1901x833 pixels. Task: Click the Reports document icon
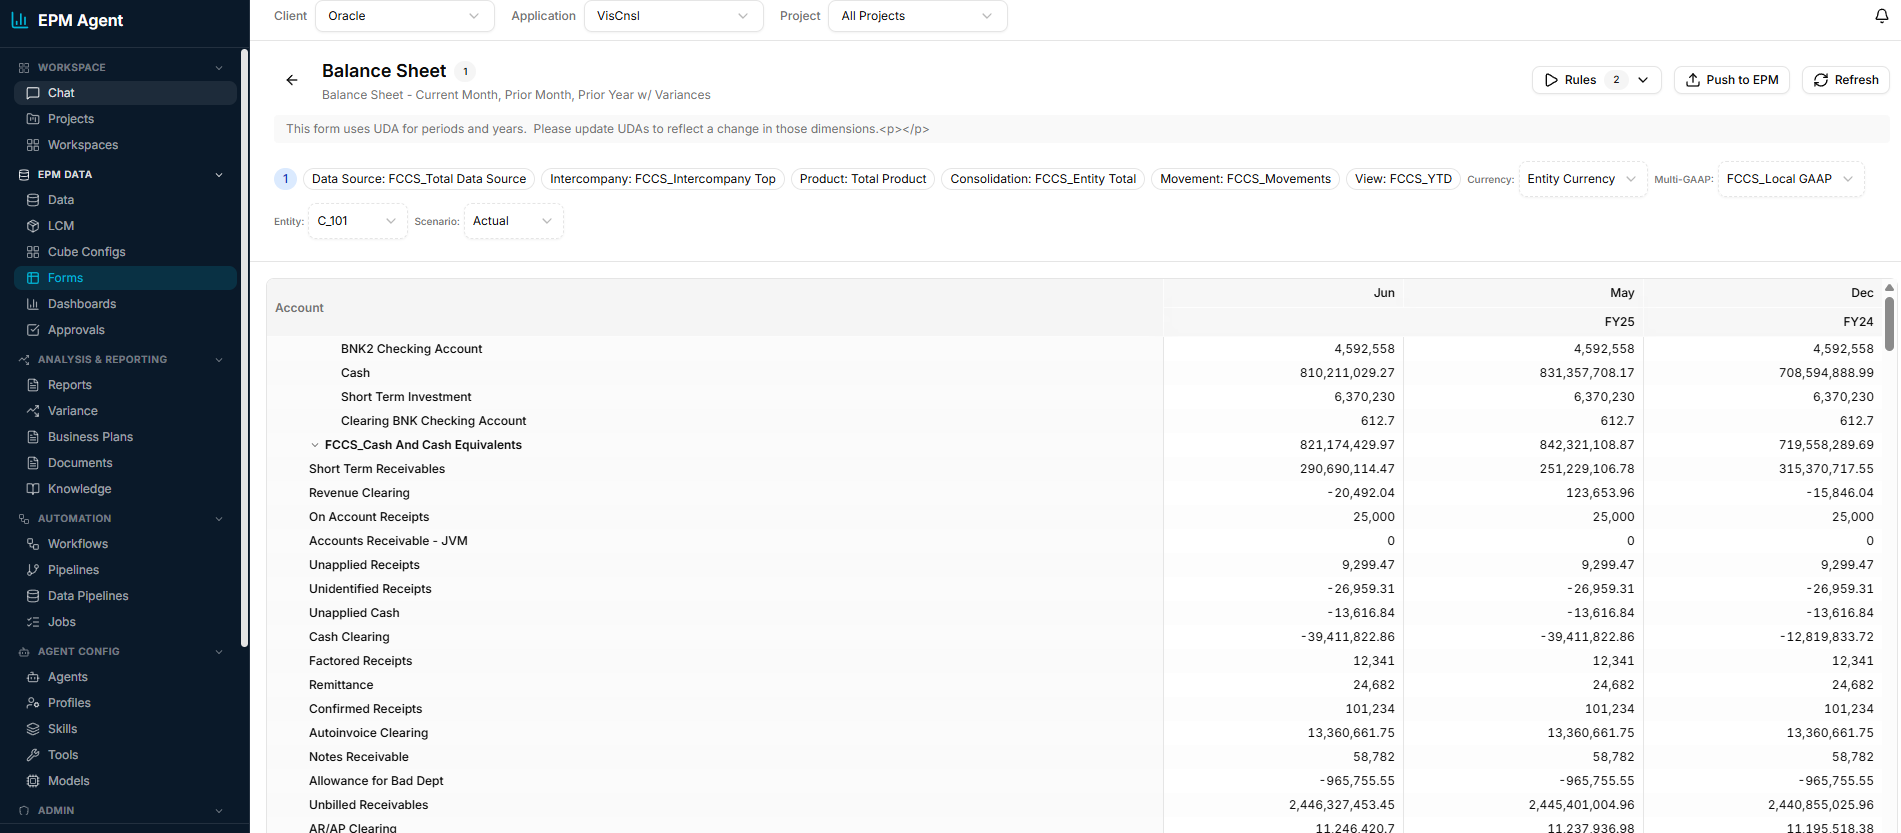(x=33, y=385)
